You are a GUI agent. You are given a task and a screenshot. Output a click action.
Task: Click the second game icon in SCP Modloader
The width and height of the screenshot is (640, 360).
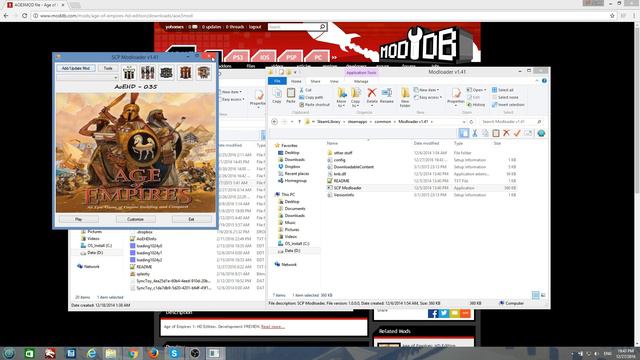tap(147, 73)
